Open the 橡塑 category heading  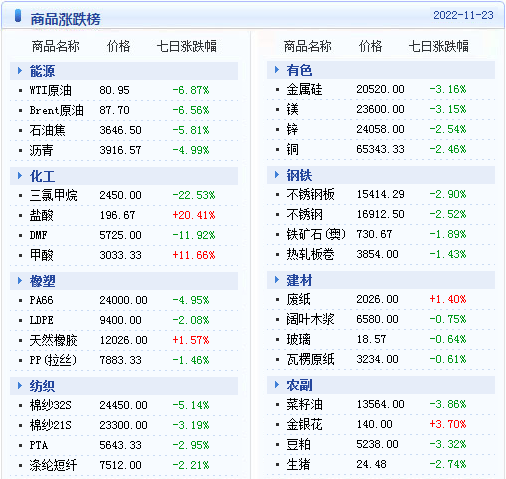coord(42,281)
